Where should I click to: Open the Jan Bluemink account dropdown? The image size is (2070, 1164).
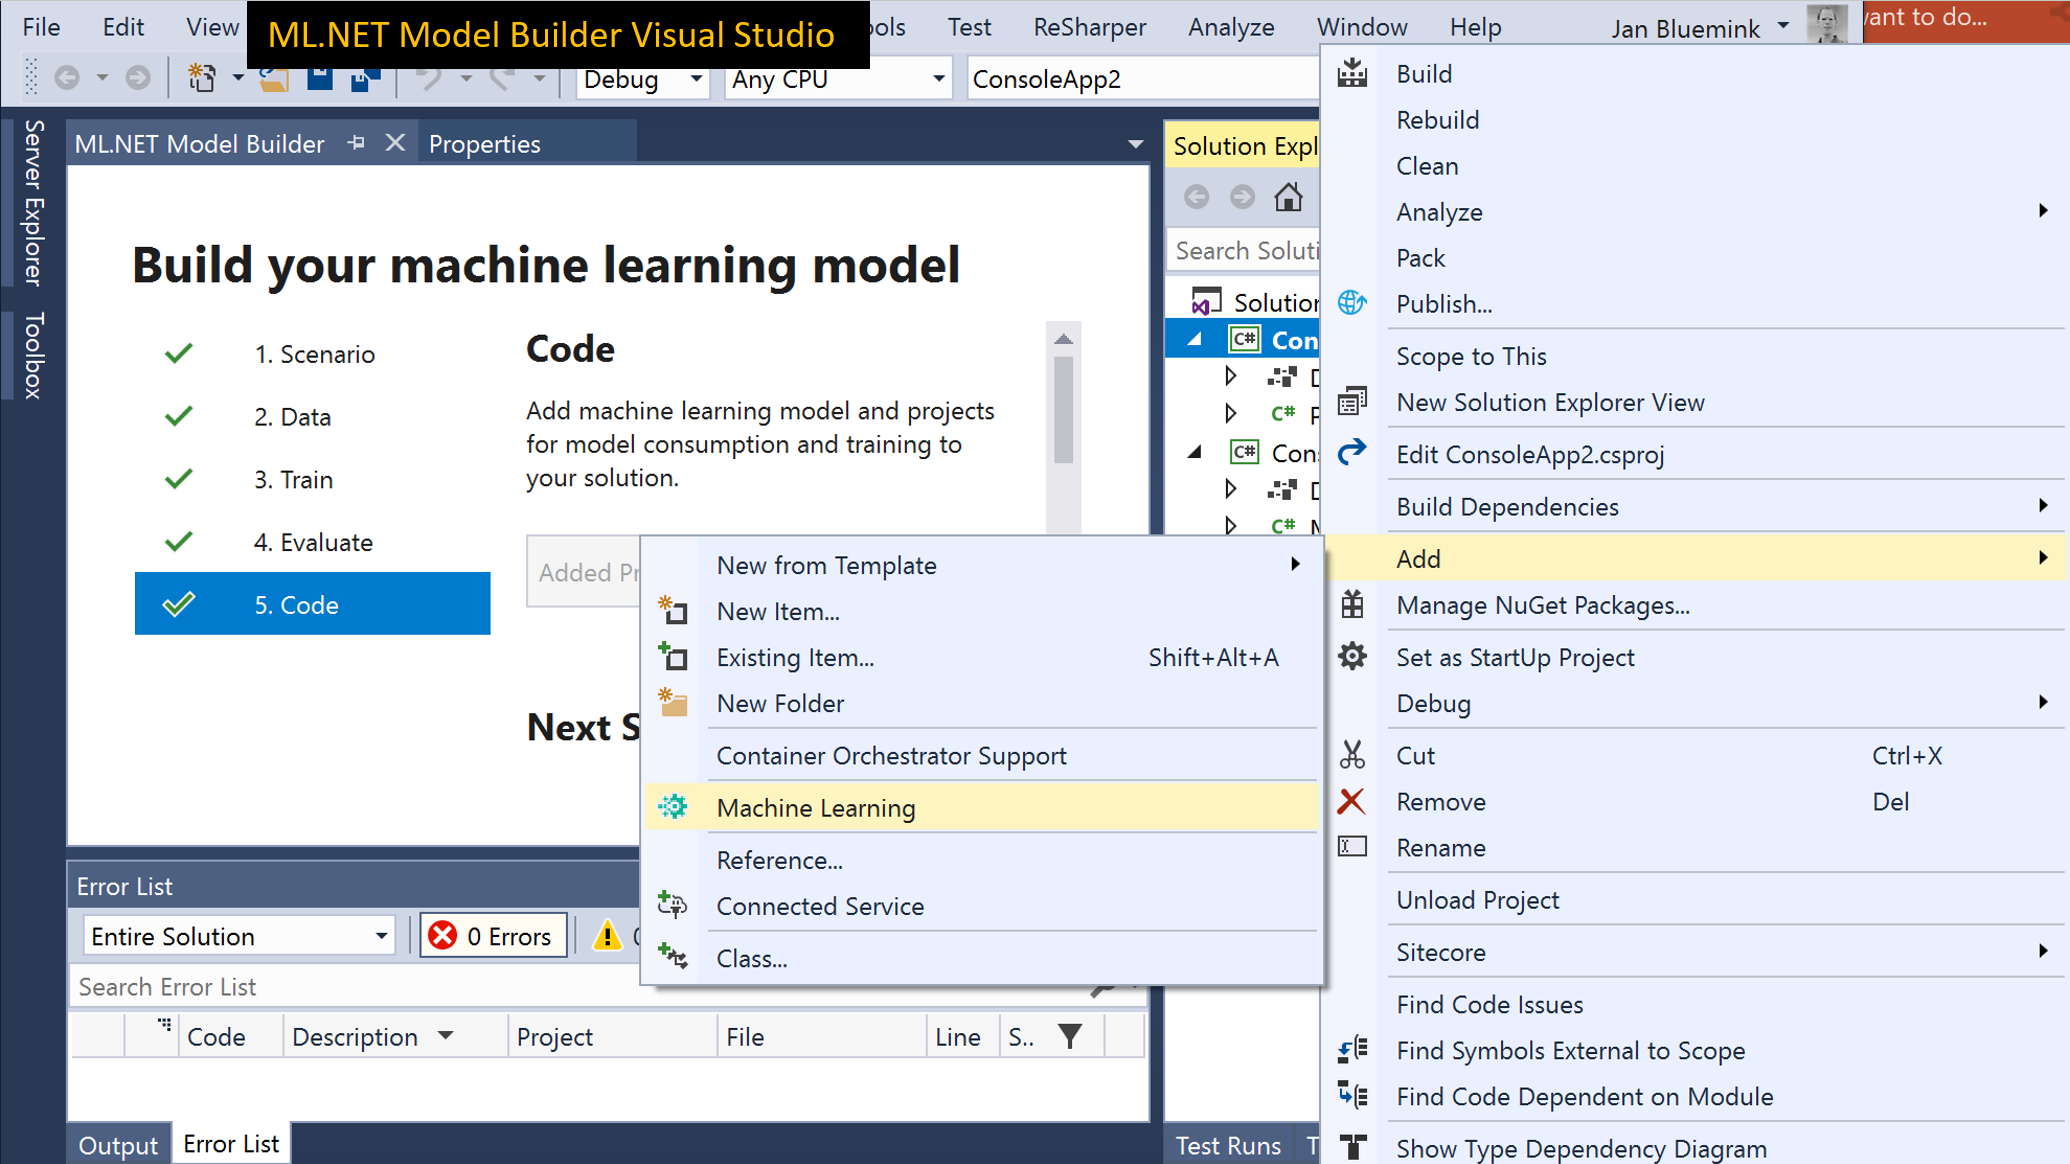click(1784, 27)
